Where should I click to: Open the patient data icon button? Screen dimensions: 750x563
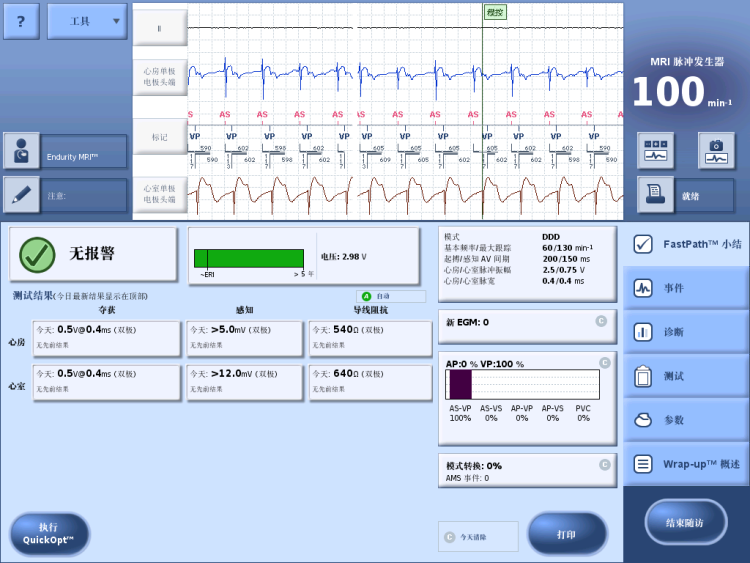tap(21, 152)
